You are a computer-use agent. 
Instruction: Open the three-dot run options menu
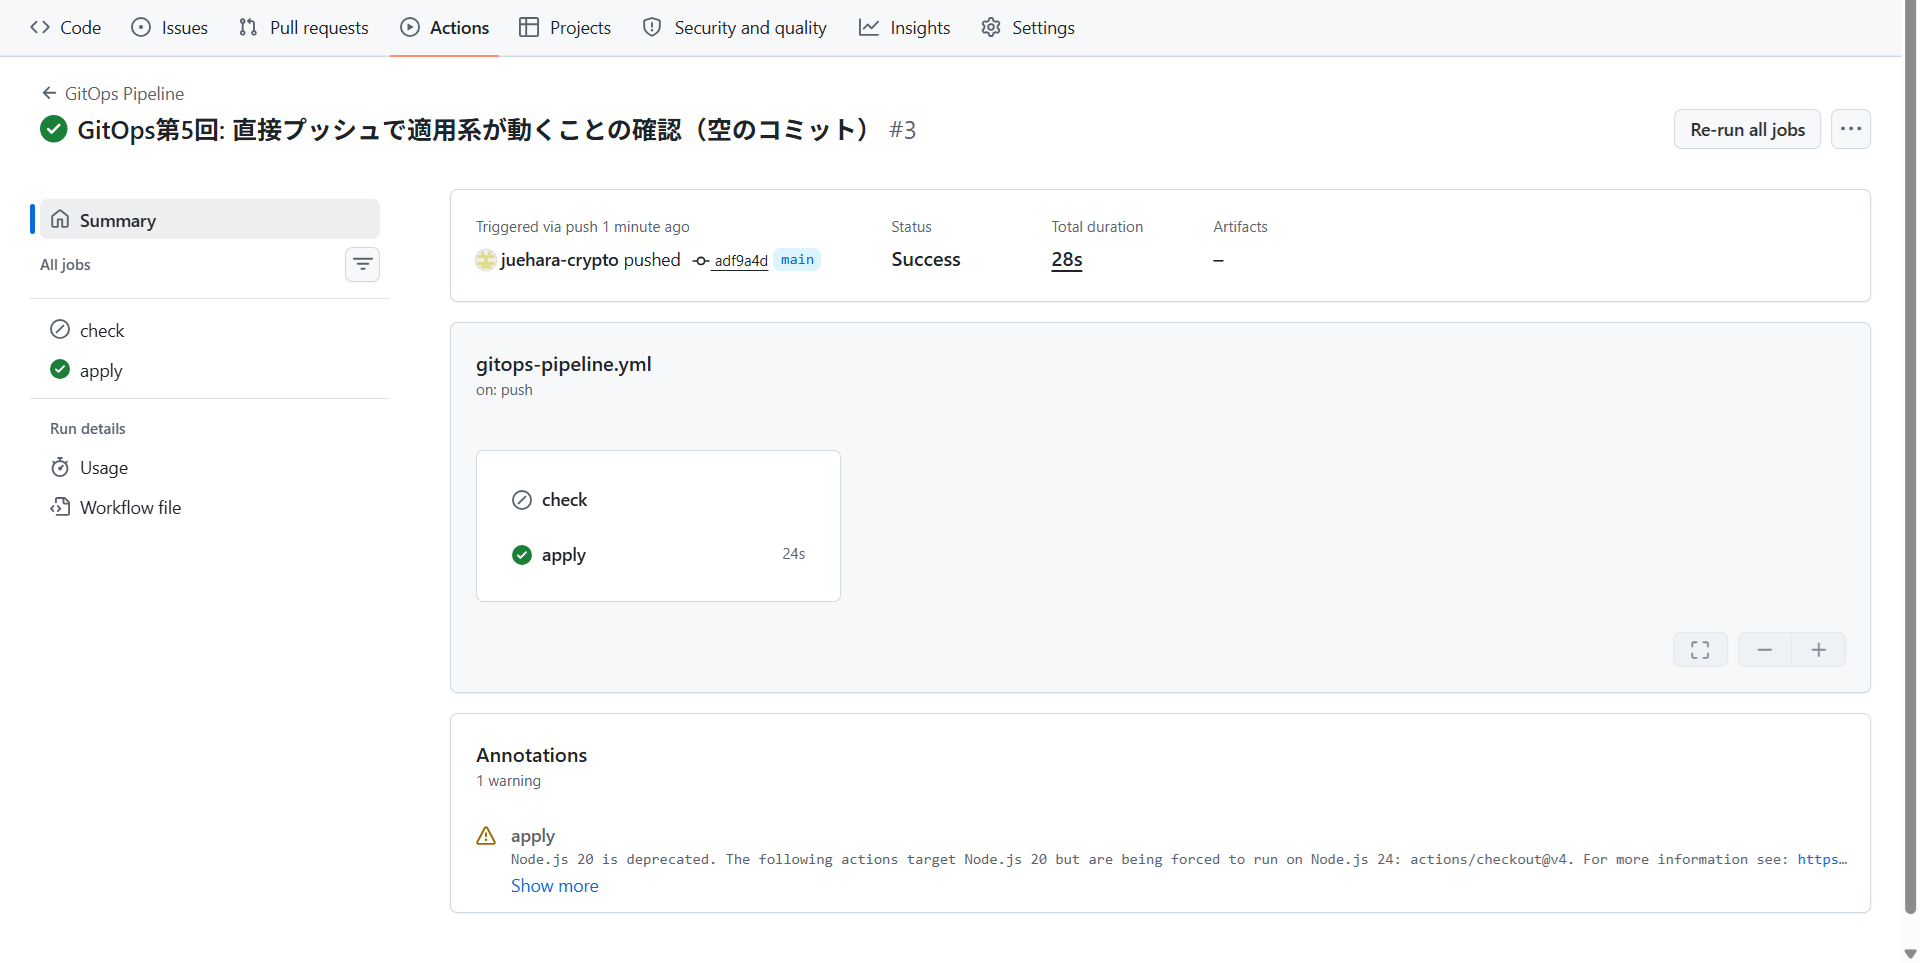pos(1851,129)
